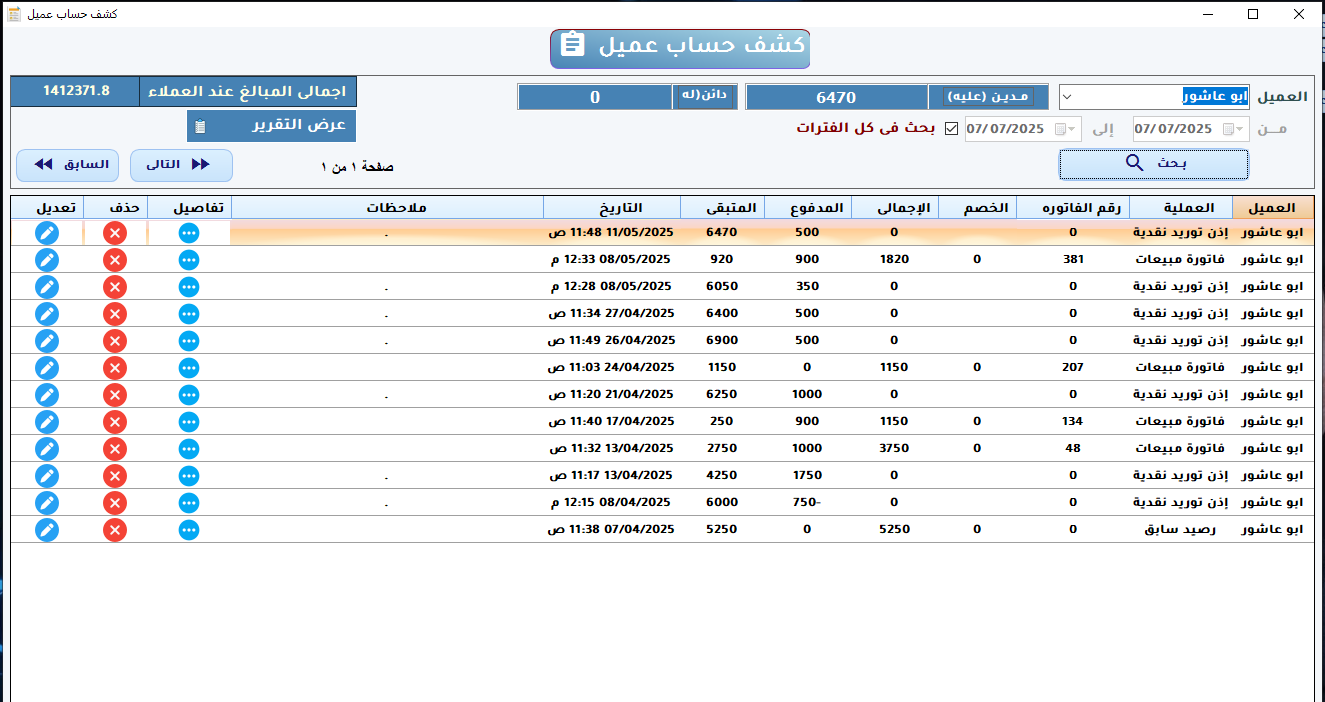Open details icon for the 08/04/2025 row
The image size is (1325, 702).
pyautogui.click(x=189, y=502)
